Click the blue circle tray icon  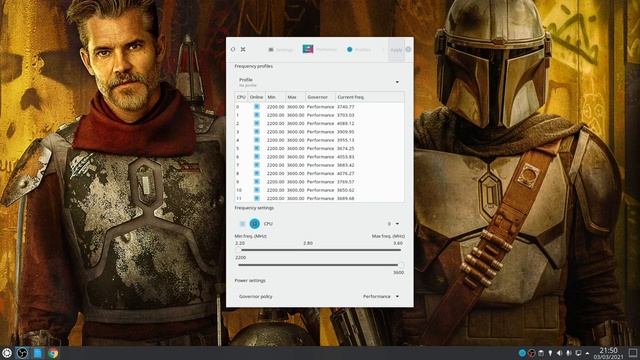522,353
